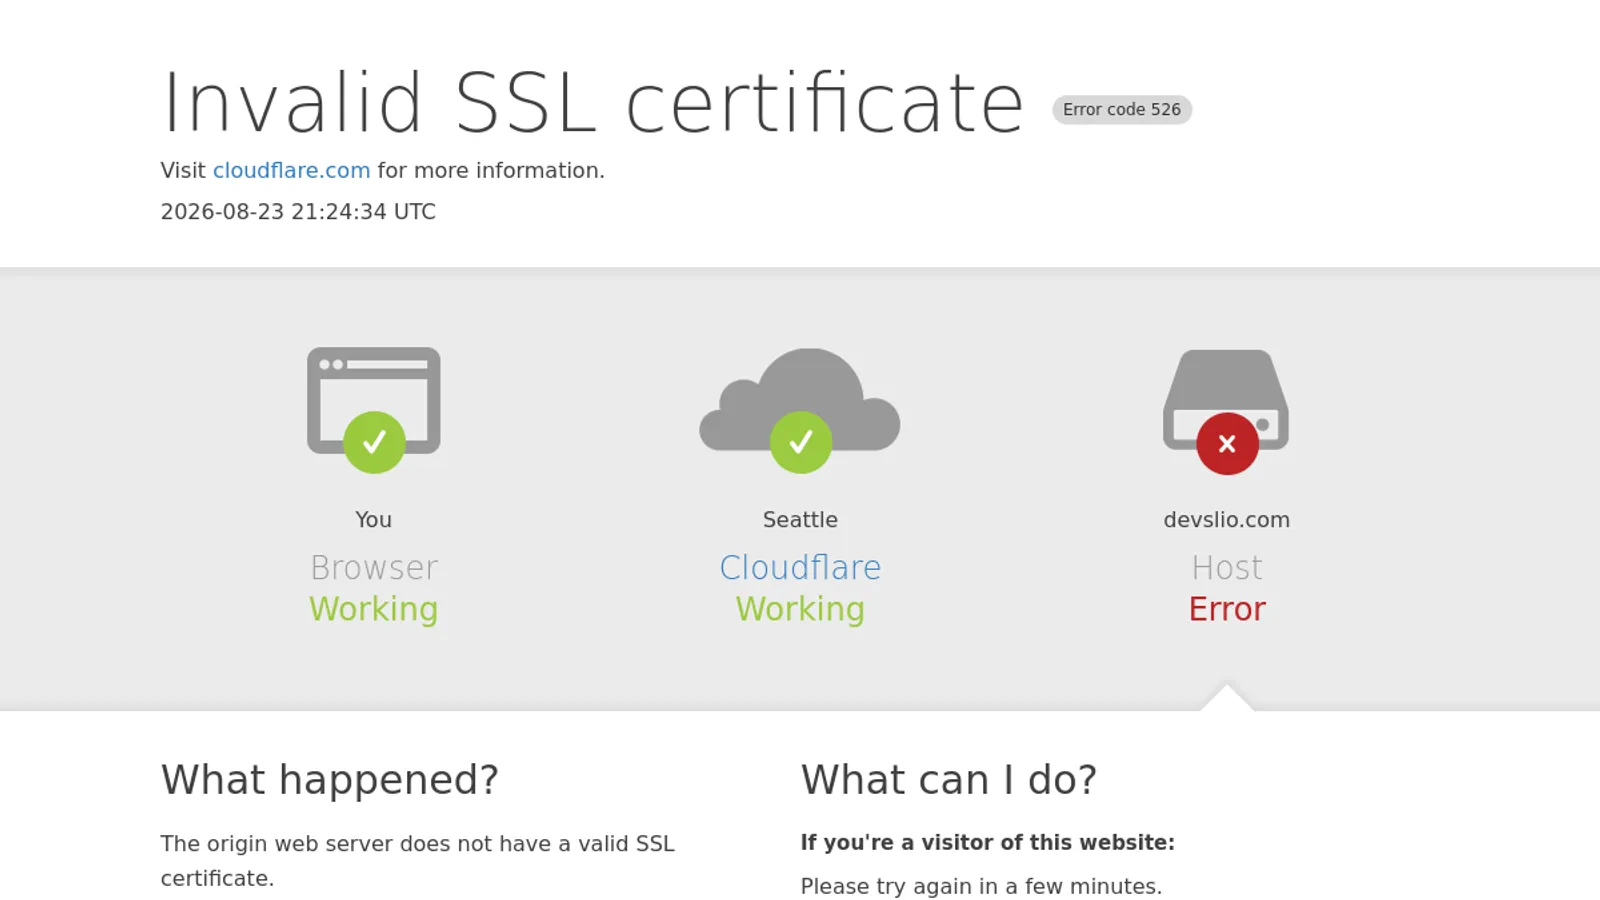Click the Invalid SSL certificate heading
Screen dimensions: 1600x900
(593, 103)
